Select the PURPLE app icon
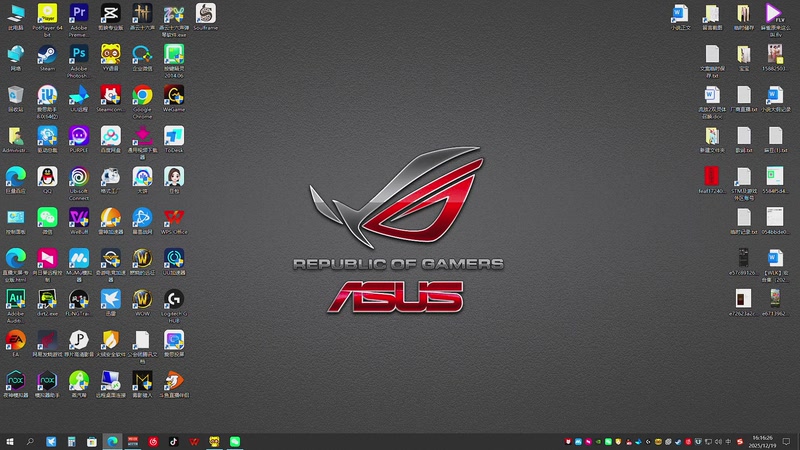Image resolution: width=800 pixels, height=450 pixels. pyautogui.click(x=79, y=139)
